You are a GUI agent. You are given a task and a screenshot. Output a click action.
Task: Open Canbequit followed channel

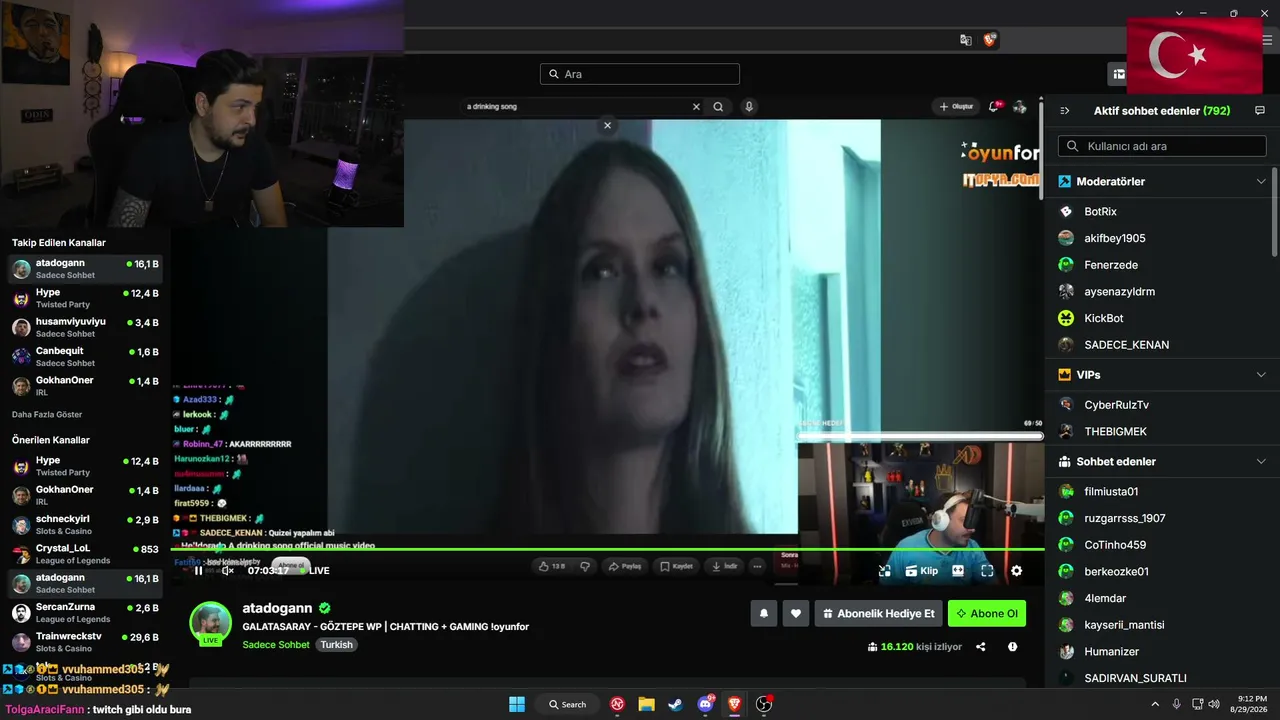coord(86,357)
